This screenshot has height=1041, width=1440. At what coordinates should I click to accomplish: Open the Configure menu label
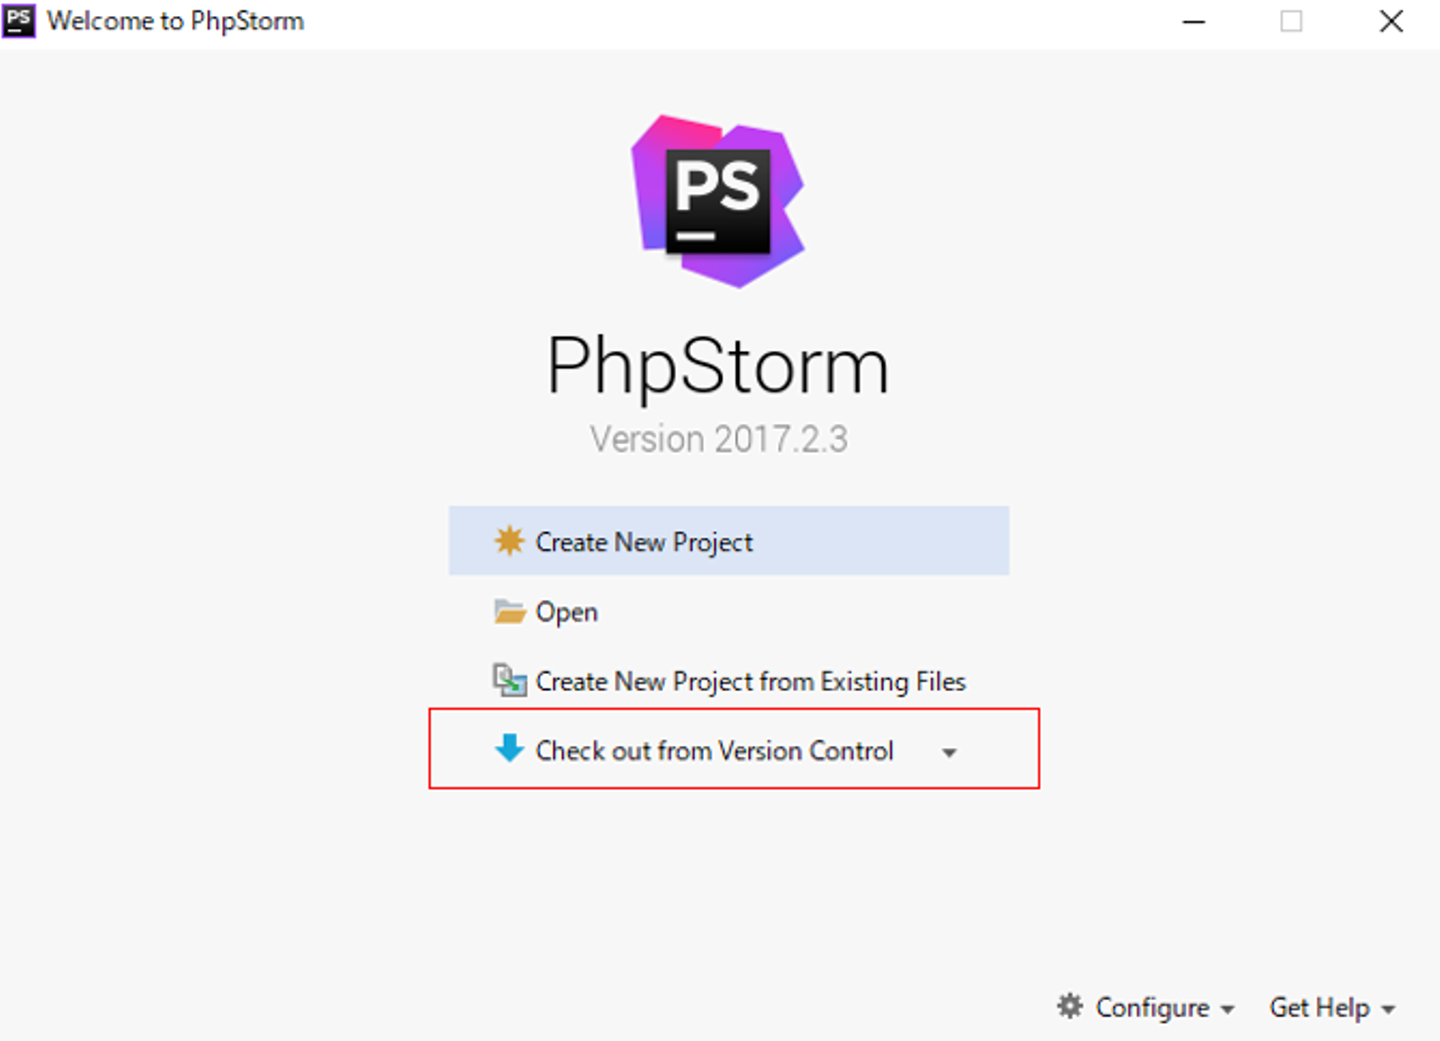1152,1007
